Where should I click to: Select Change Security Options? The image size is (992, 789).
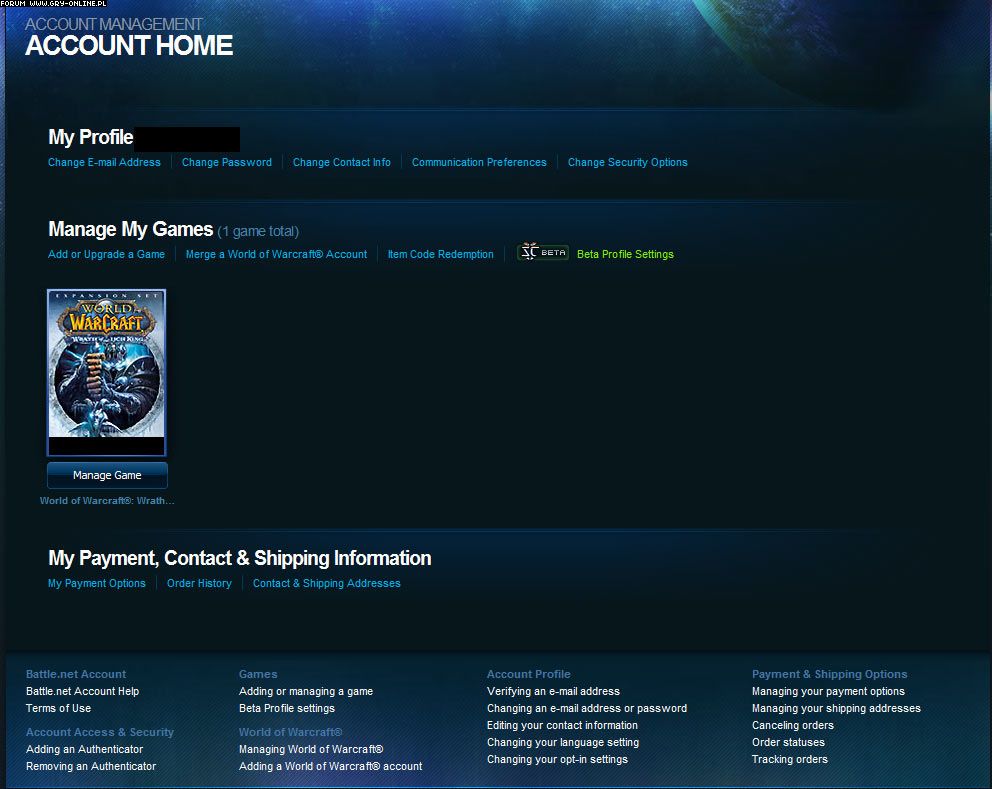(x=628, y=162)
